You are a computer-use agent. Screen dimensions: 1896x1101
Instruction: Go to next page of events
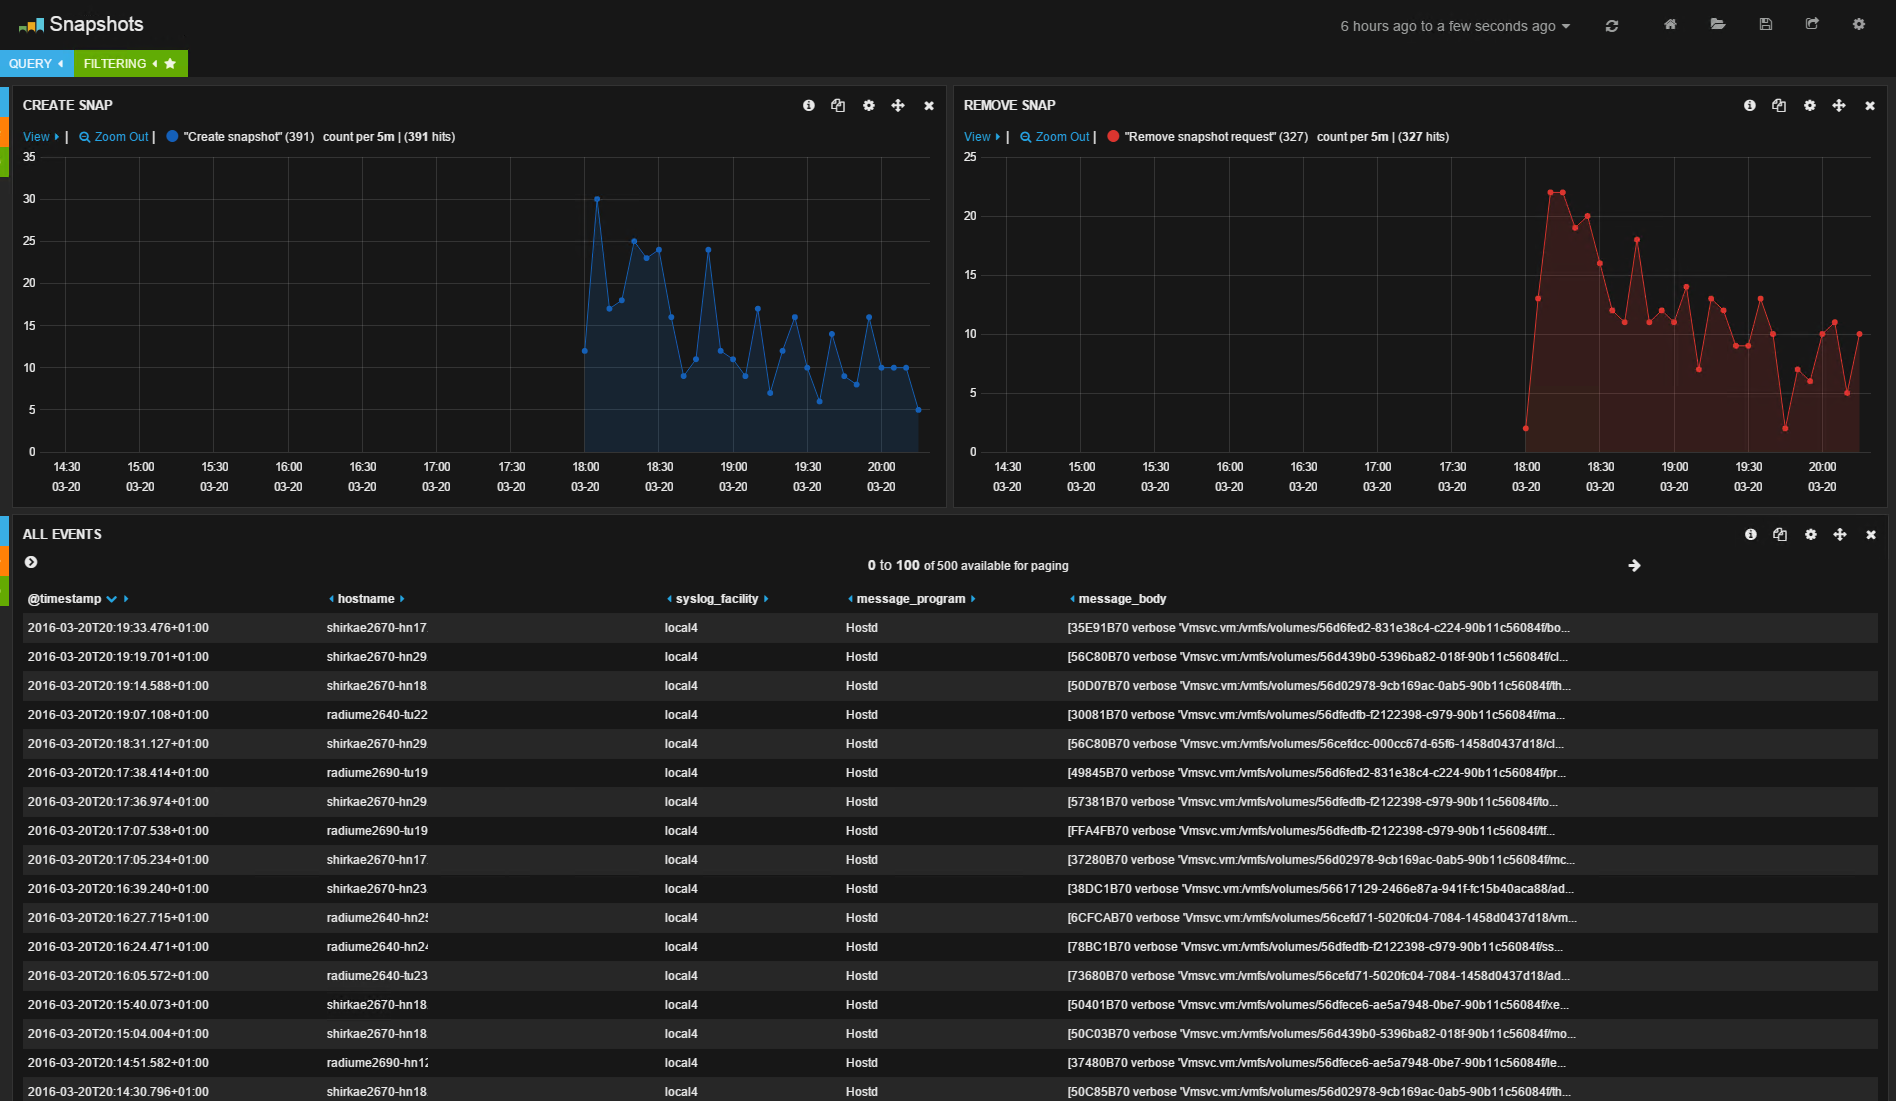(x=1634, y=566)
